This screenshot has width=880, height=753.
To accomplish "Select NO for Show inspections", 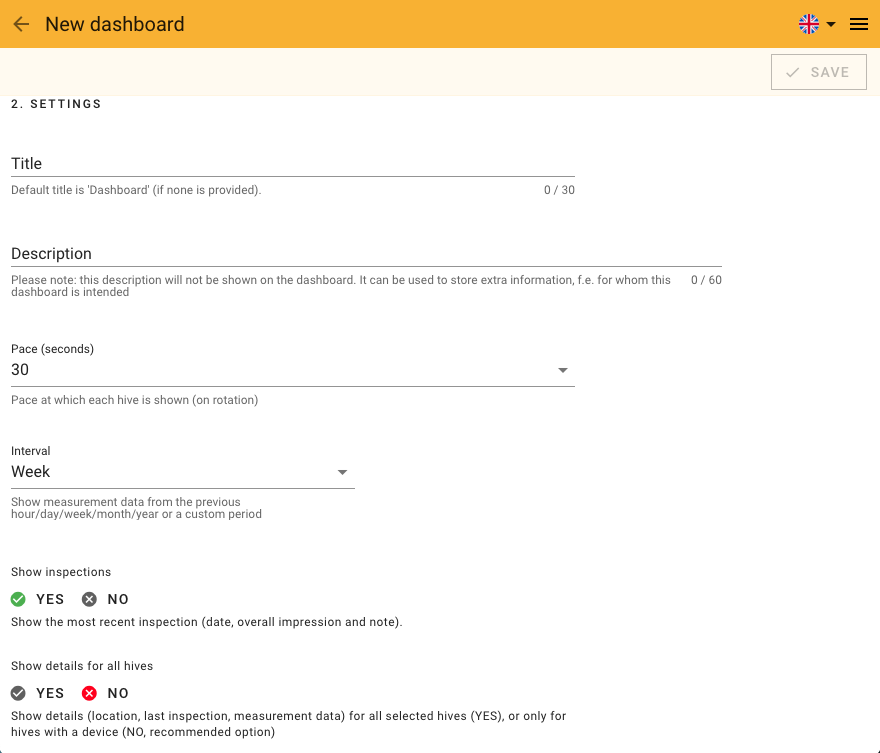I will [105, 599].
